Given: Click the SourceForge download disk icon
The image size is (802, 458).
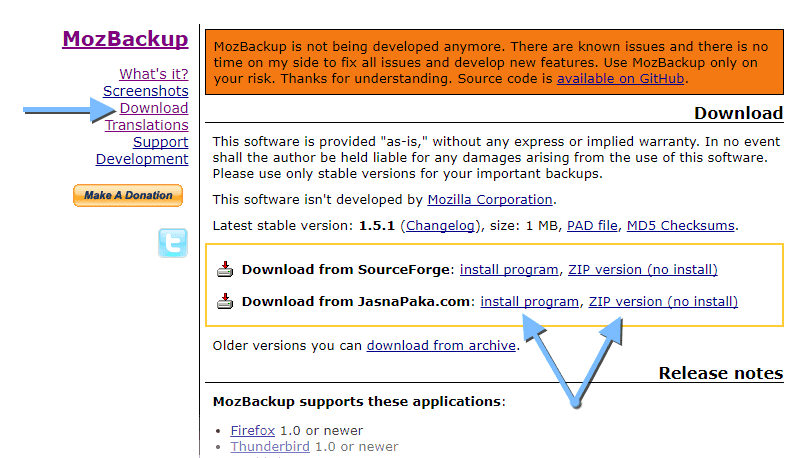Looking at the screenshot, I should pyautogui.click(x=225, y=269).
